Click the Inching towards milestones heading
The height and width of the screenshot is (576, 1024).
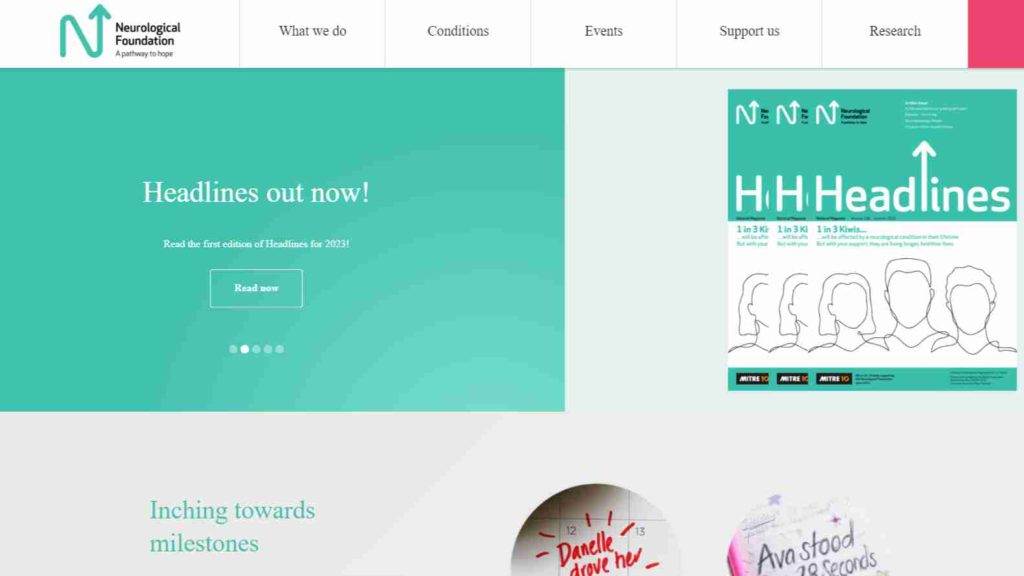(232, 526)
